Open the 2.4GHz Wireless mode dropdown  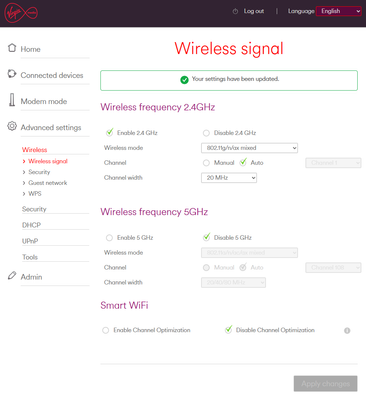249,148
